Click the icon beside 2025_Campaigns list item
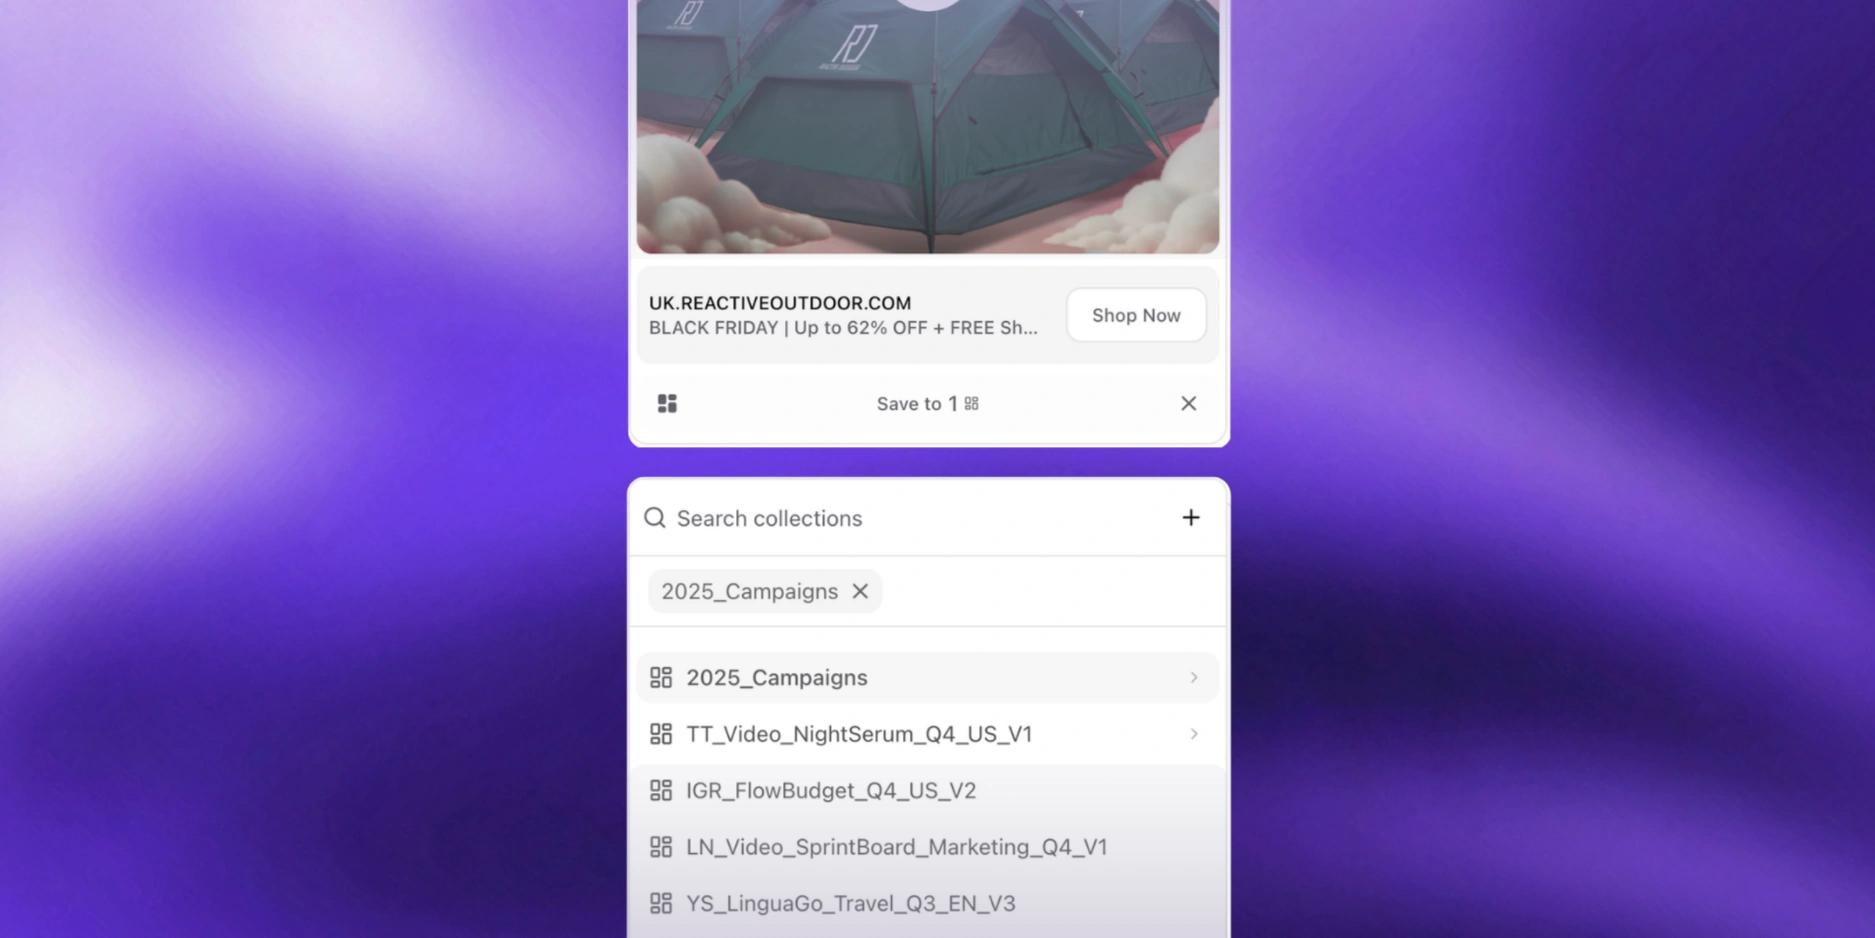 pyautogui.click(x=661, y=677)
